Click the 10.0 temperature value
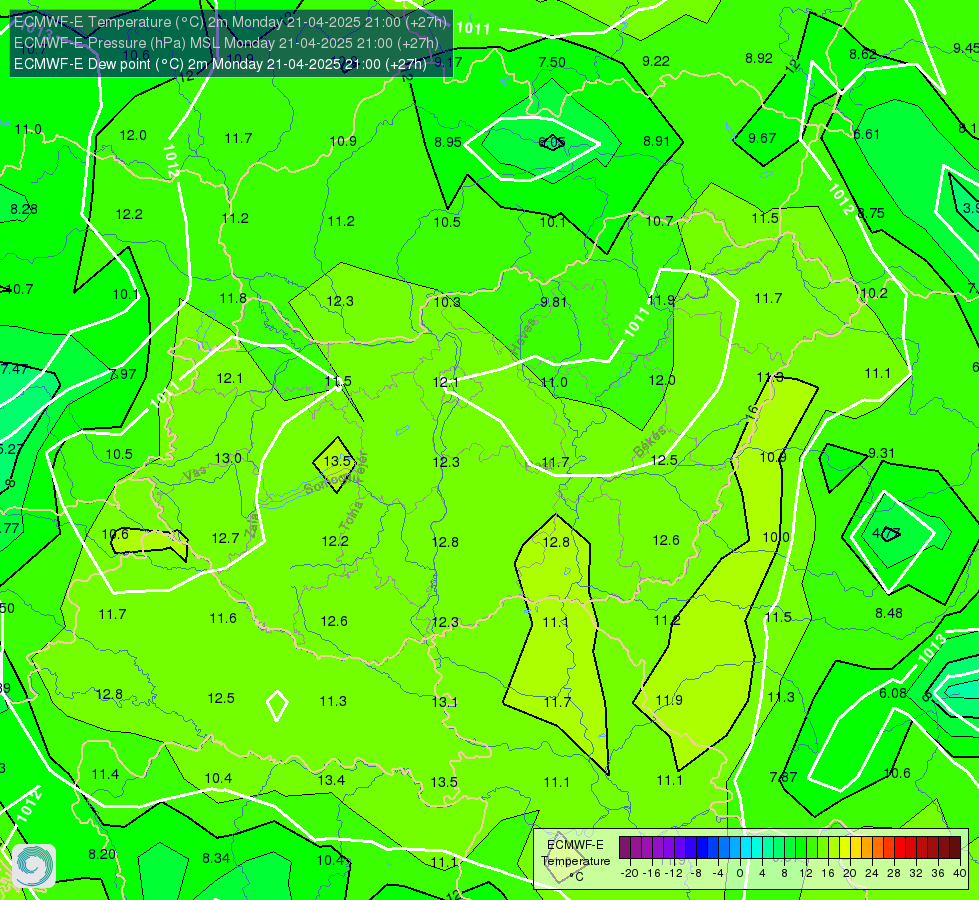 pyautogui.click(x=776, y=537)
